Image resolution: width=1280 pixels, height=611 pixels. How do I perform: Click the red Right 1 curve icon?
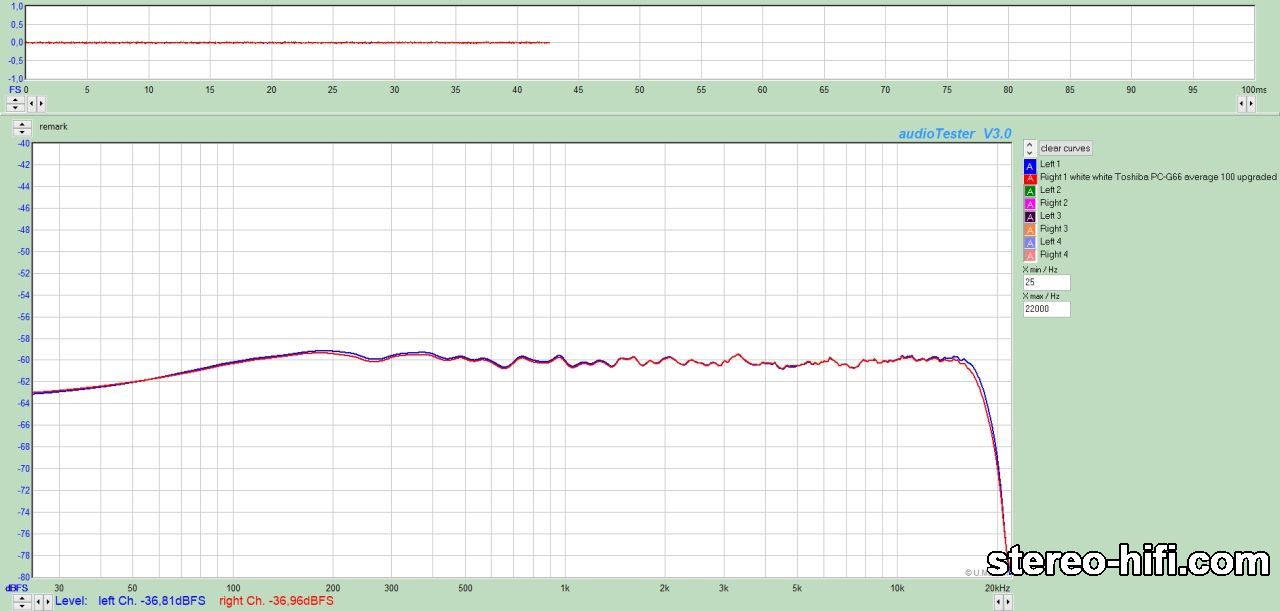tap(1030, 178)
